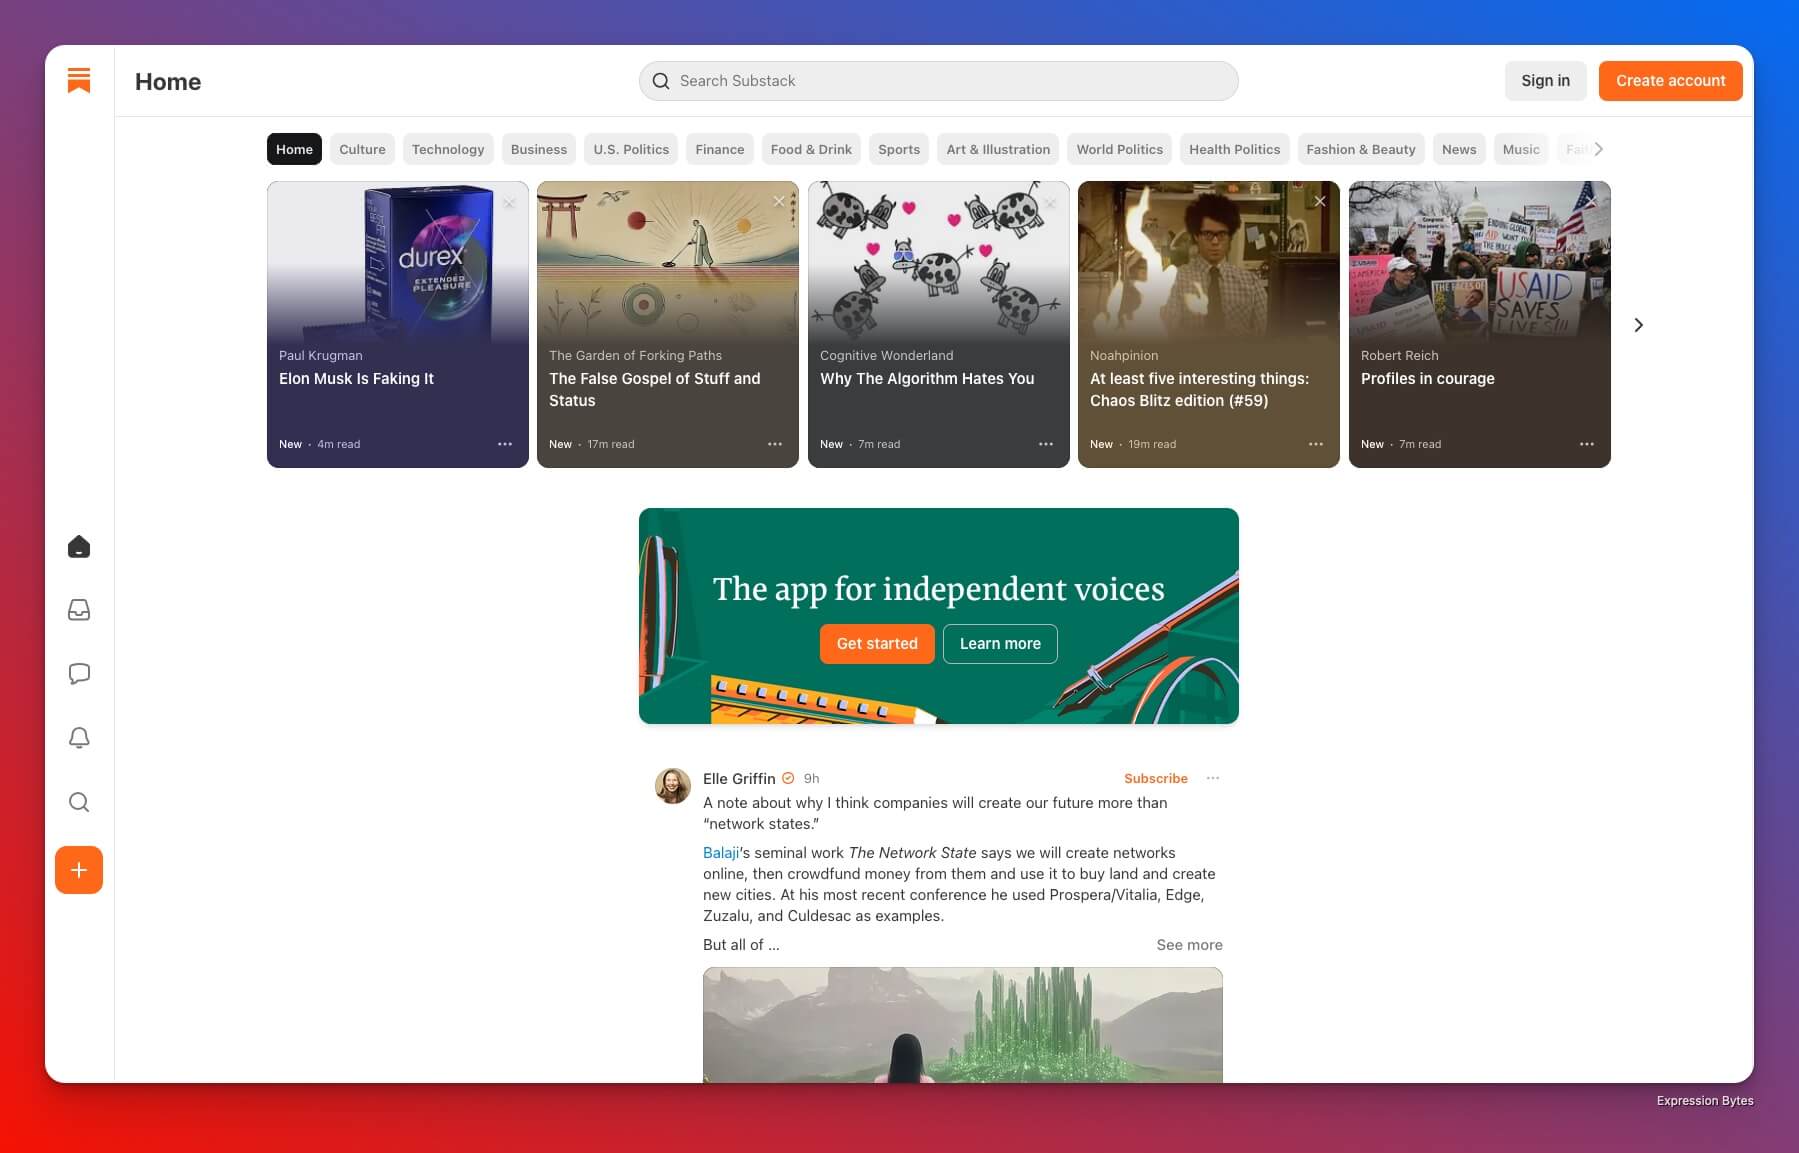The width and height of the screenshot is (1799, 1153).
Task: Select the News category tab
Action: tap(1459, 149)
